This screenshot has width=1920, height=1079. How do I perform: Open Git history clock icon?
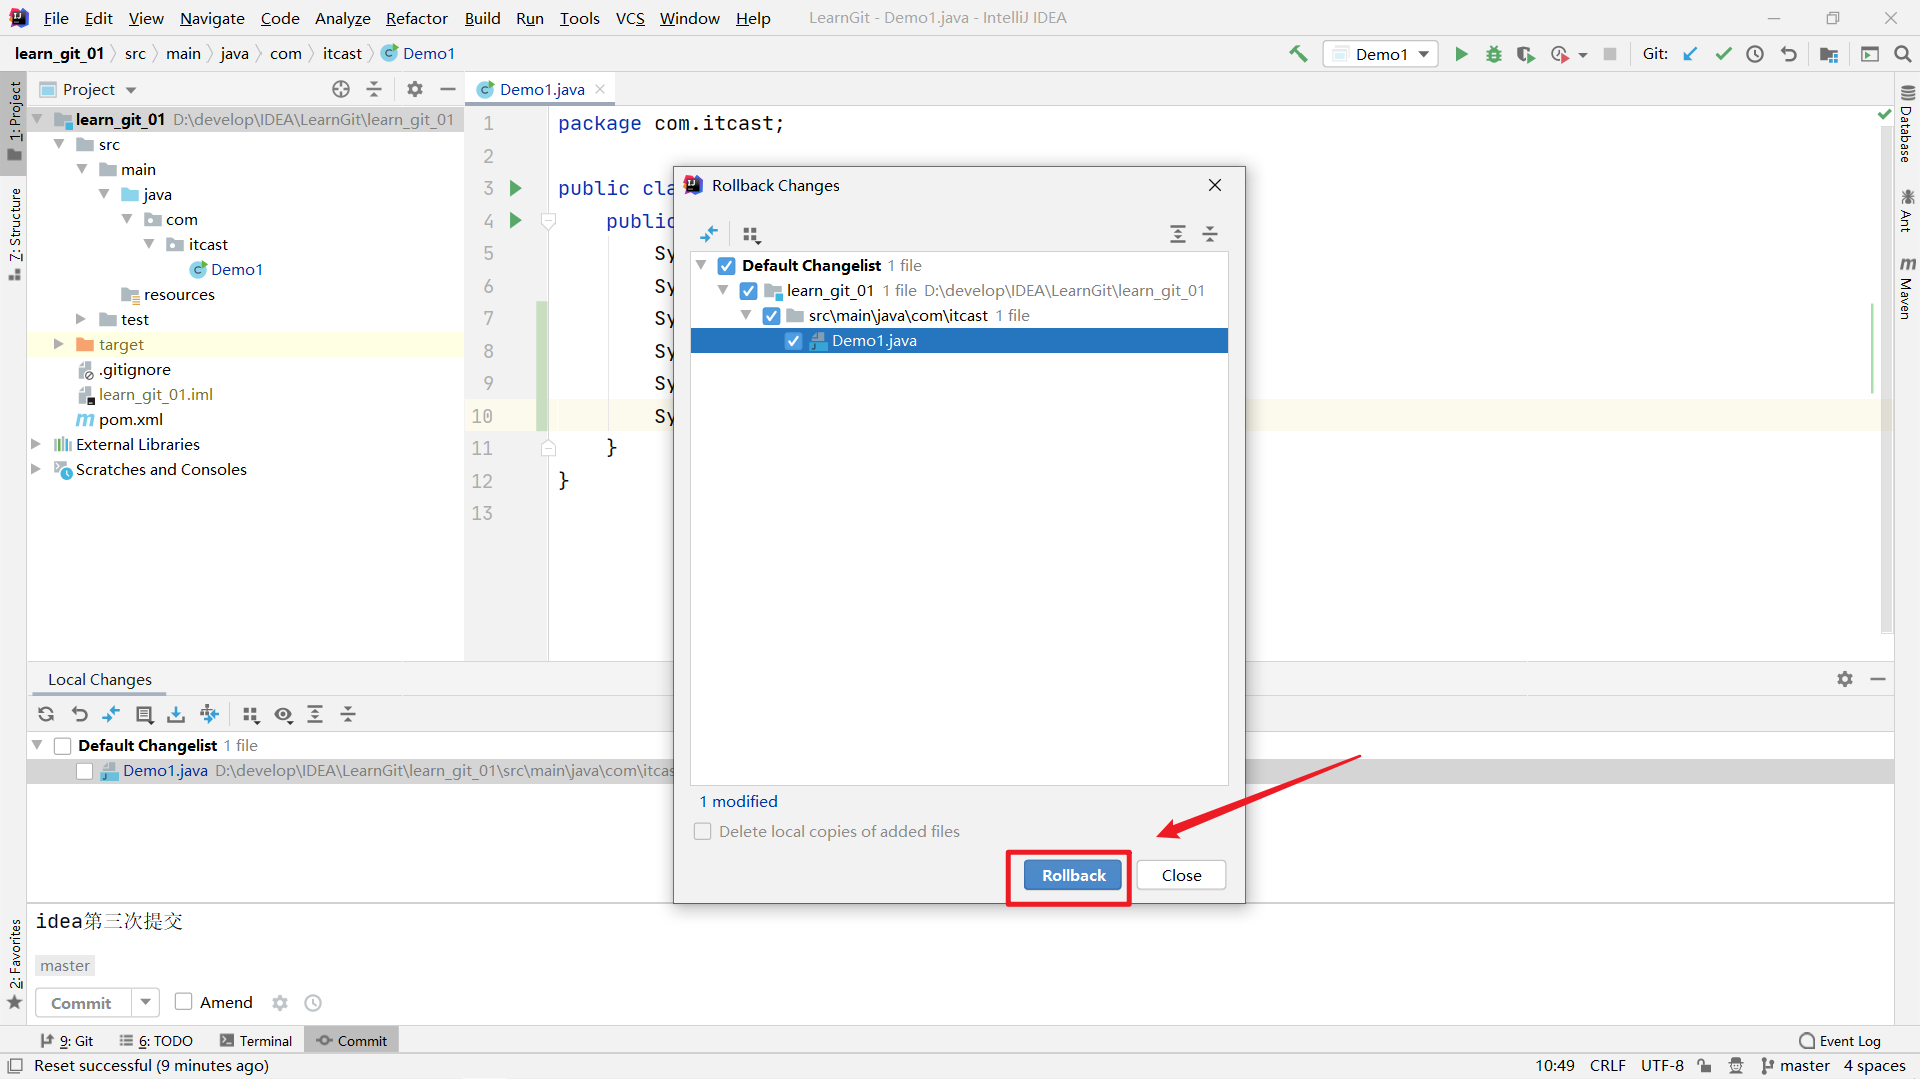(1755, 54)
